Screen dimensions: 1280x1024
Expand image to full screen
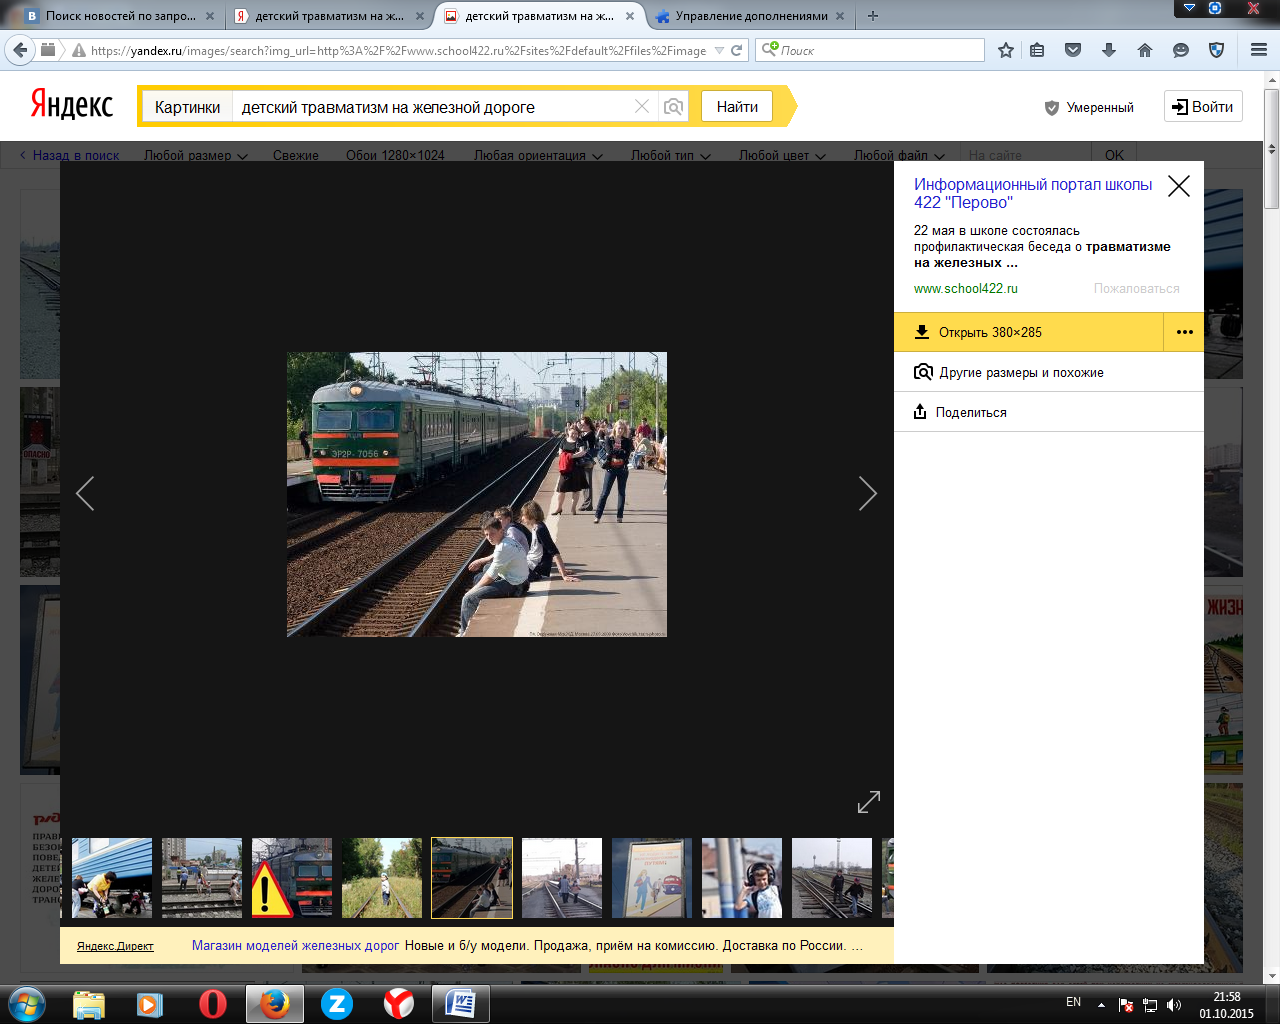click(869, 802)
